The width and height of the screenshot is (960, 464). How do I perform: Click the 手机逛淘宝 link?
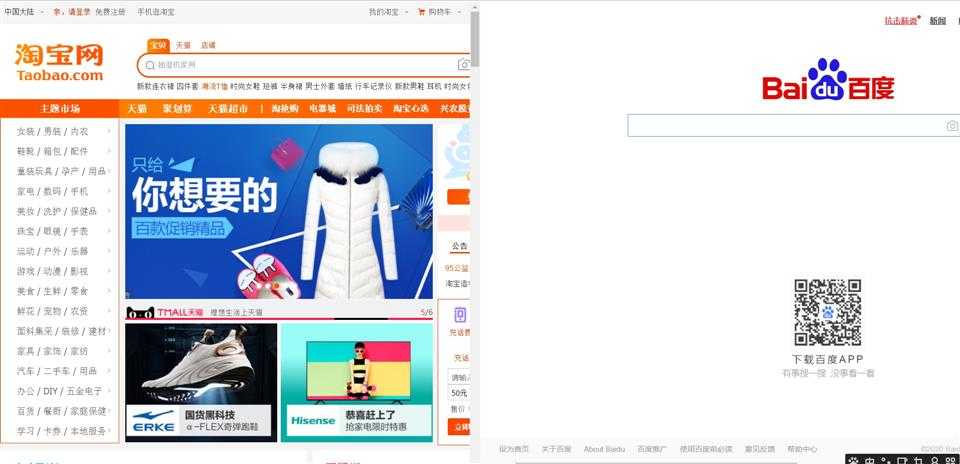156,12
